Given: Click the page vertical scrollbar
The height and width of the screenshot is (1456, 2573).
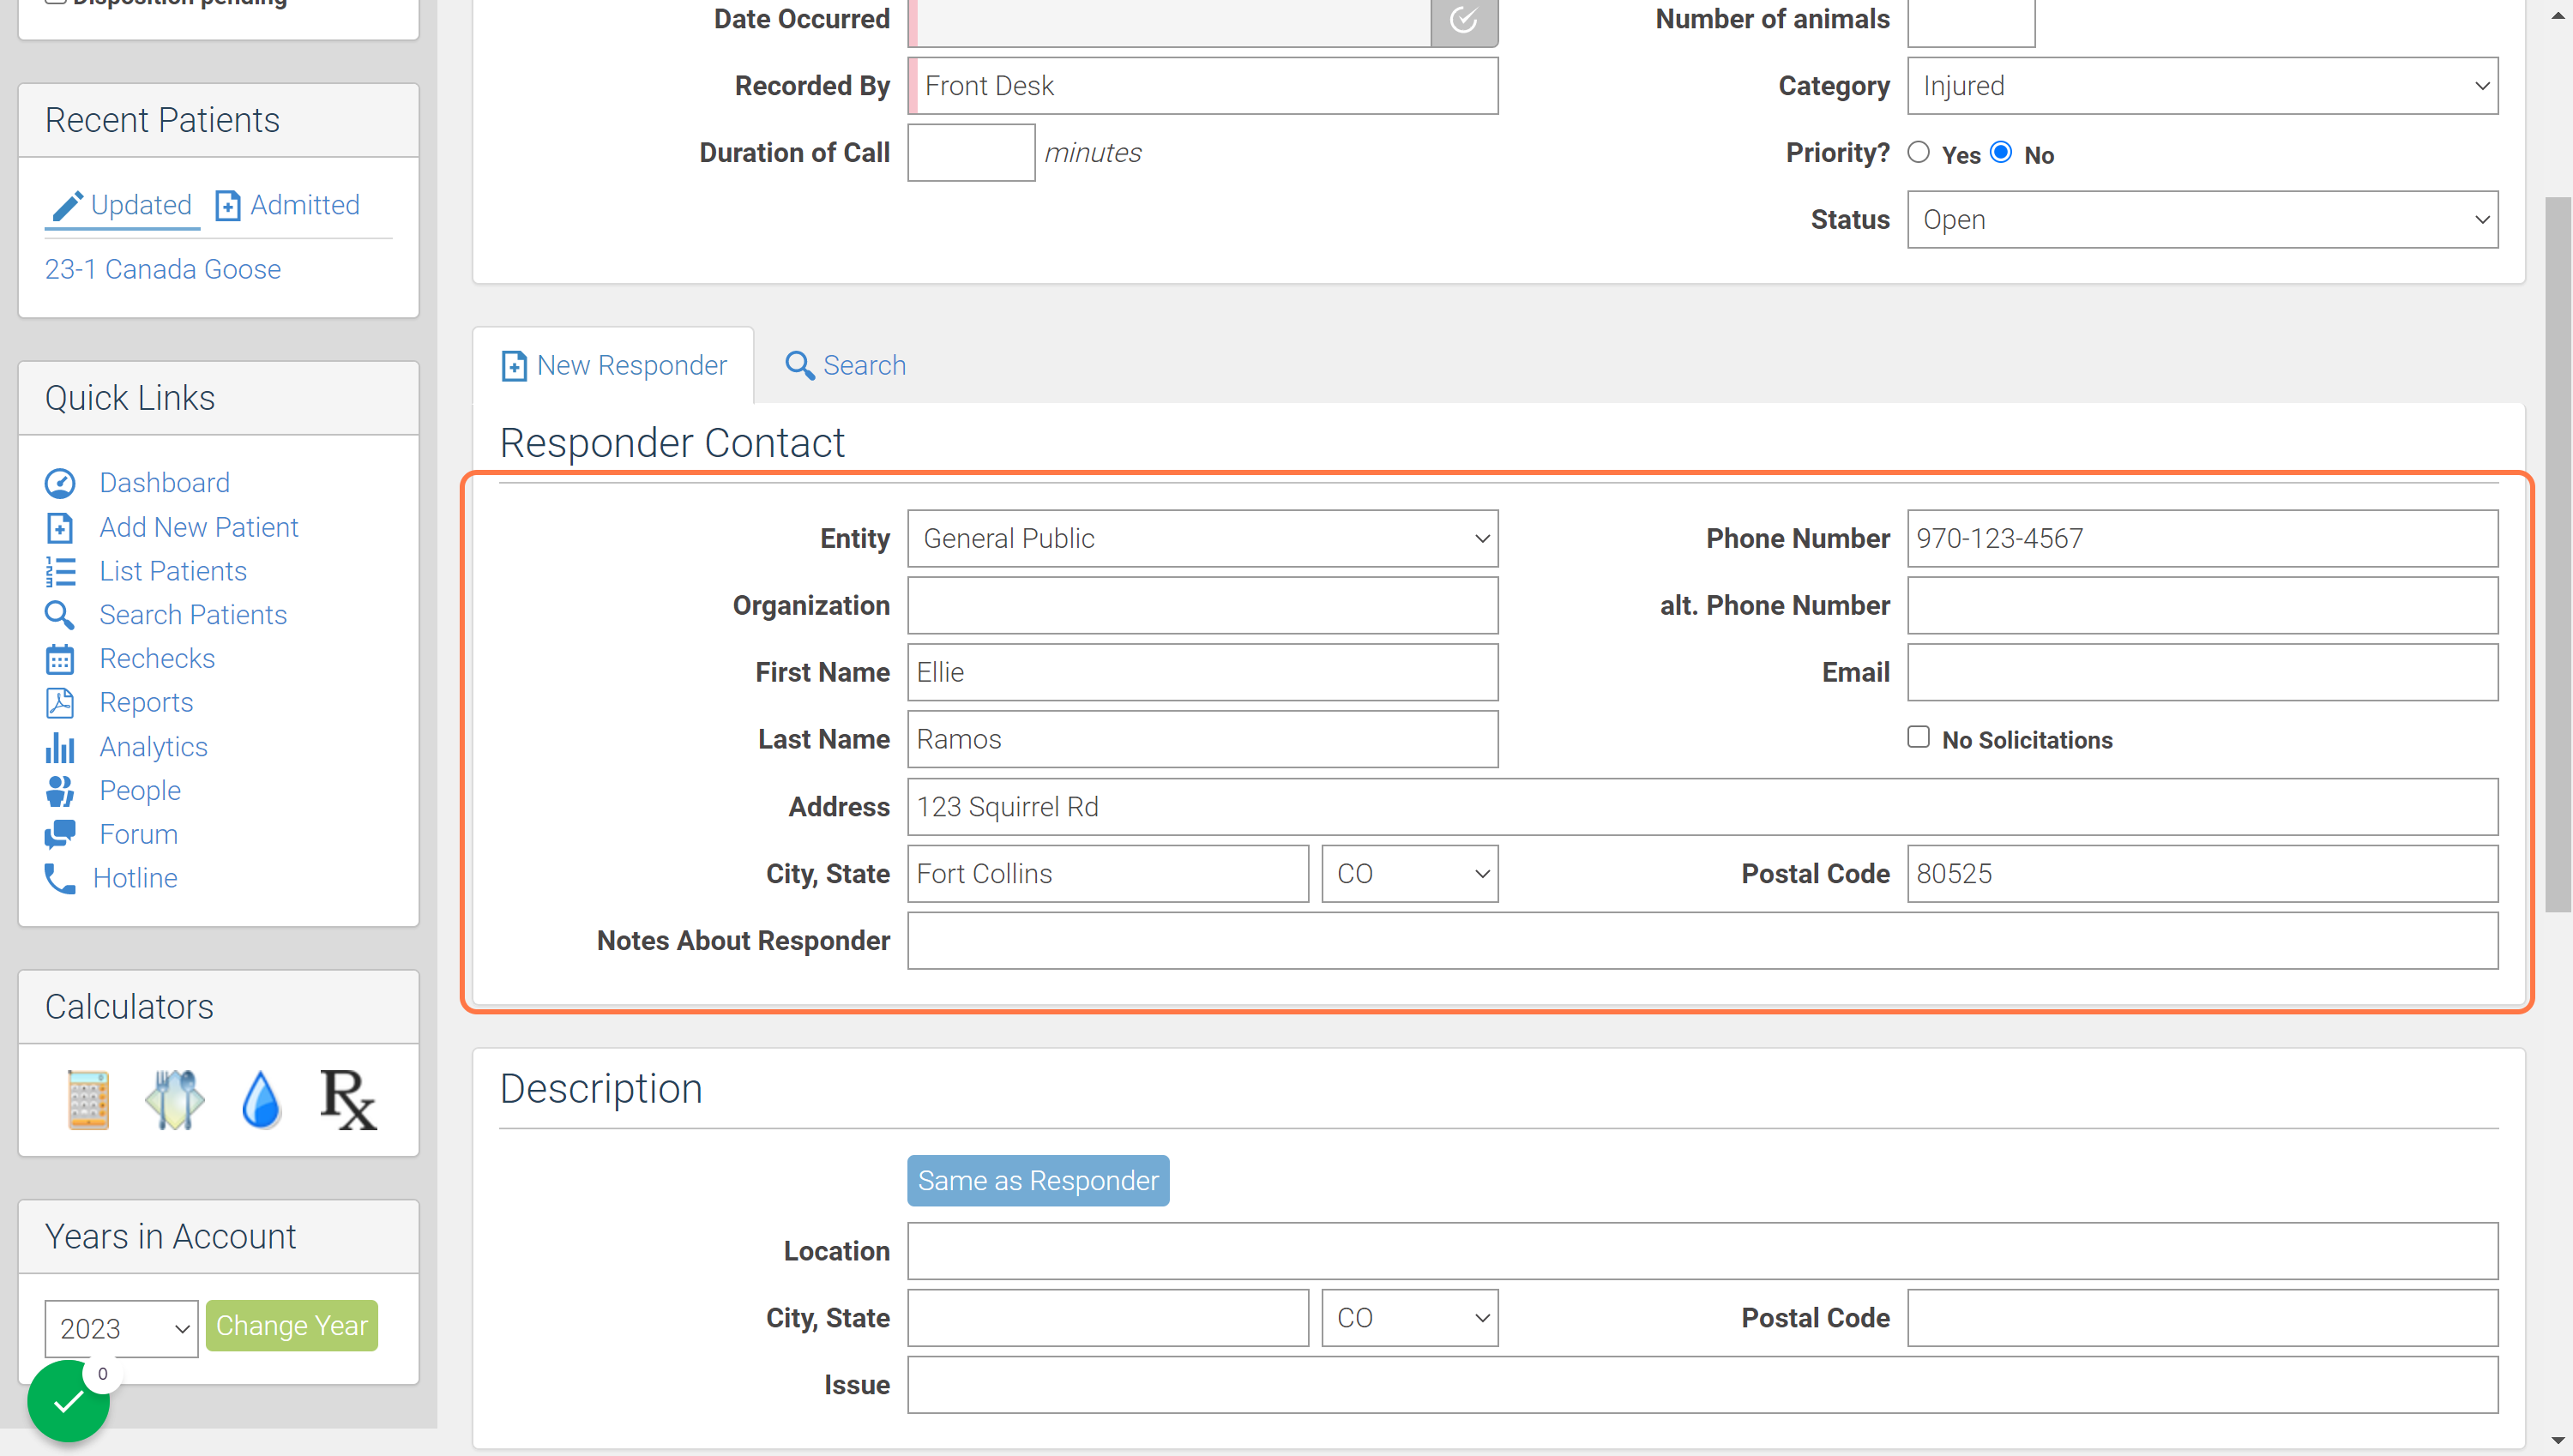Looking at the screenshot, I should [2558, 555].
